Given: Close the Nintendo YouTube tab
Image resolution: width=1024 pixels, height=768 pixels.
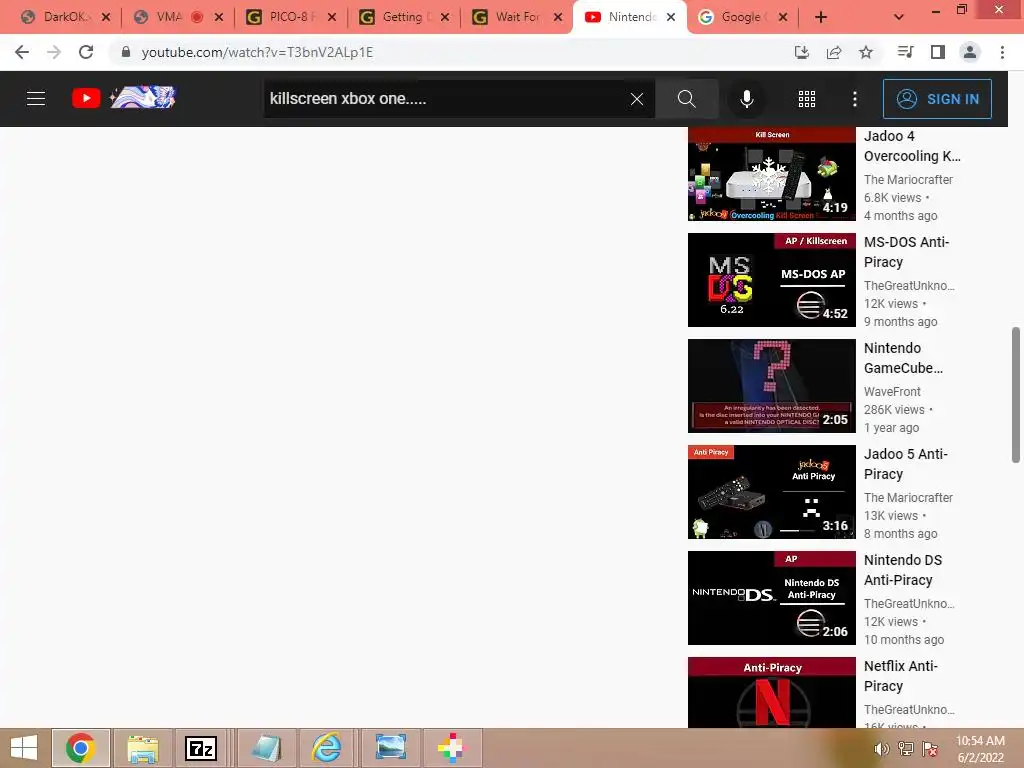Looking at the screenshot, I should click(671, 17).
